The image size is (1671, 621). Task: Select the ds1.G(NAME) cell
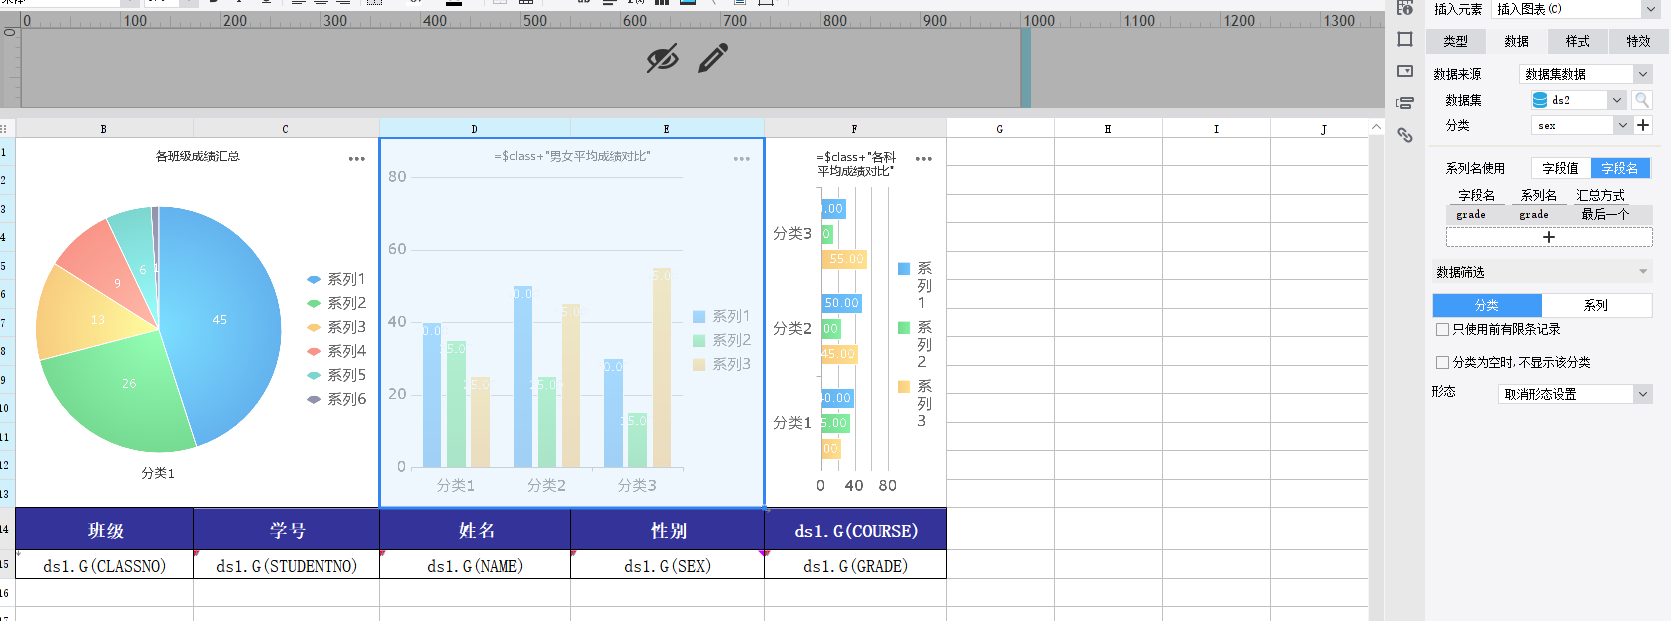coord(475,565)
